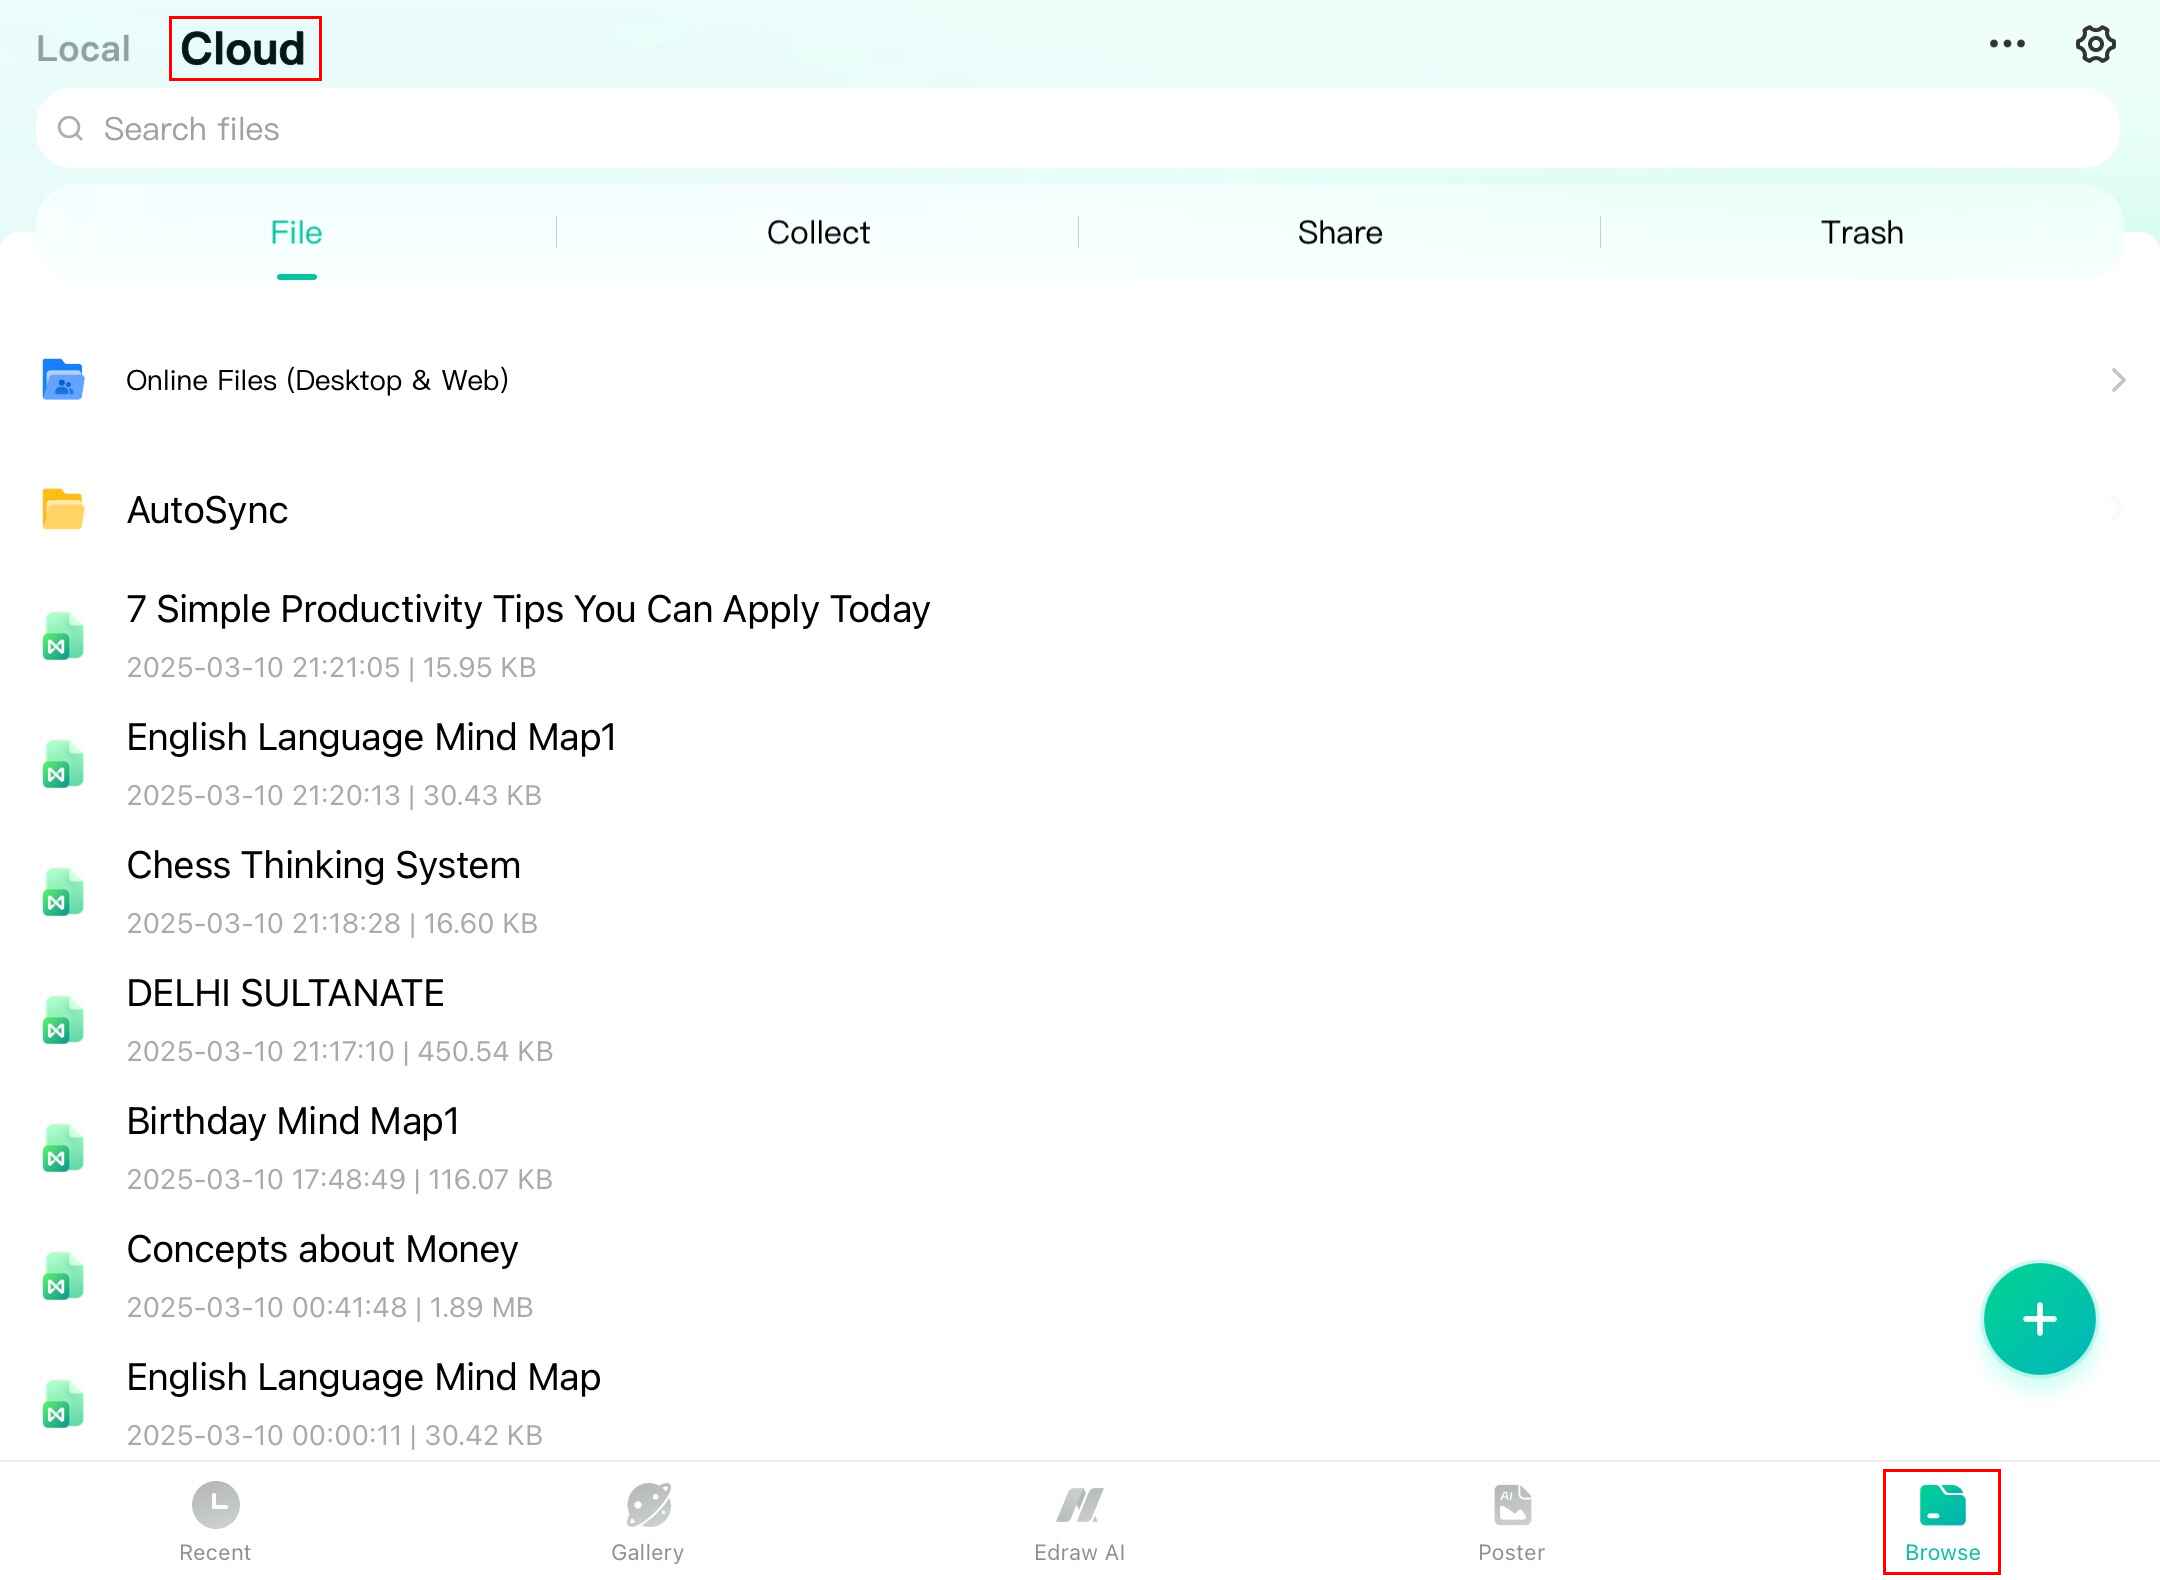Tap the green plus create button
The image size is (2160, 1580).
pos(2039,1318)
